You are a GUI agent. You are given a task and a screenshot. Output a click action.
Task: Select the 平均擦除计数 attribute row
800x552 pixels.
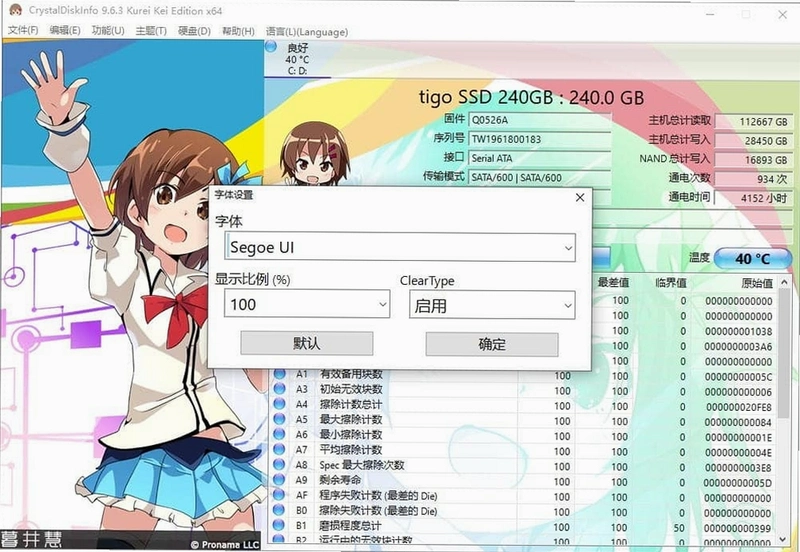[523, 450]
